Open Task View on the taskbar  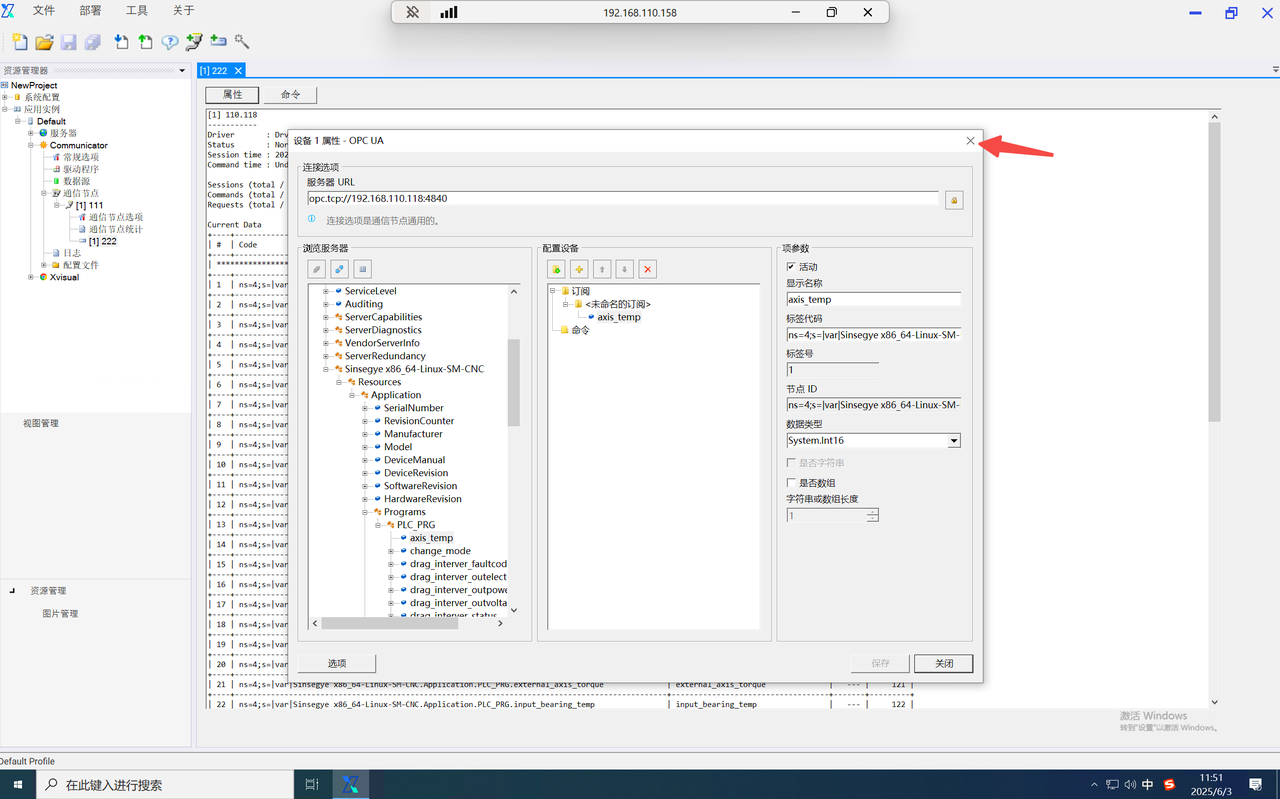[x=312, y=785]
